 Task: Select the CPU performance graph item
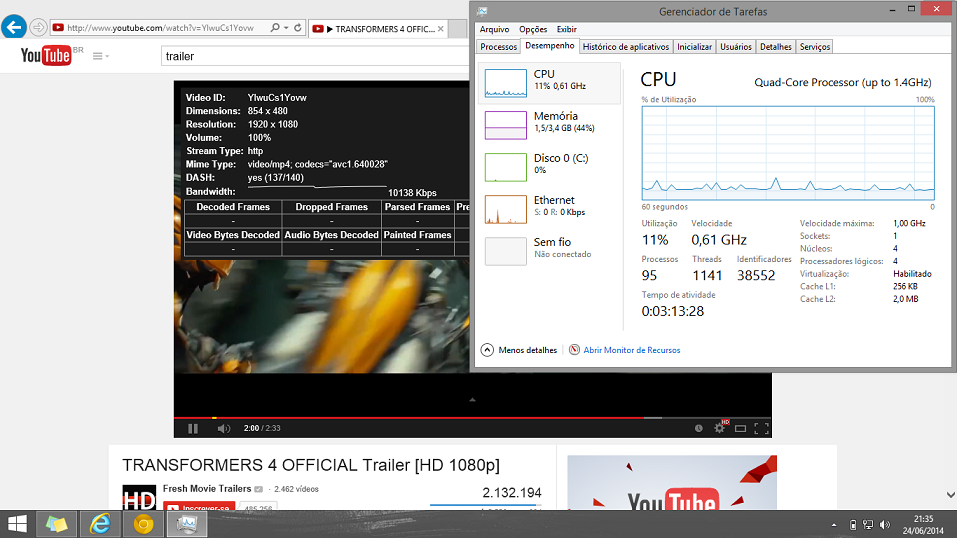pyautogui.click(x=549, y=83)
